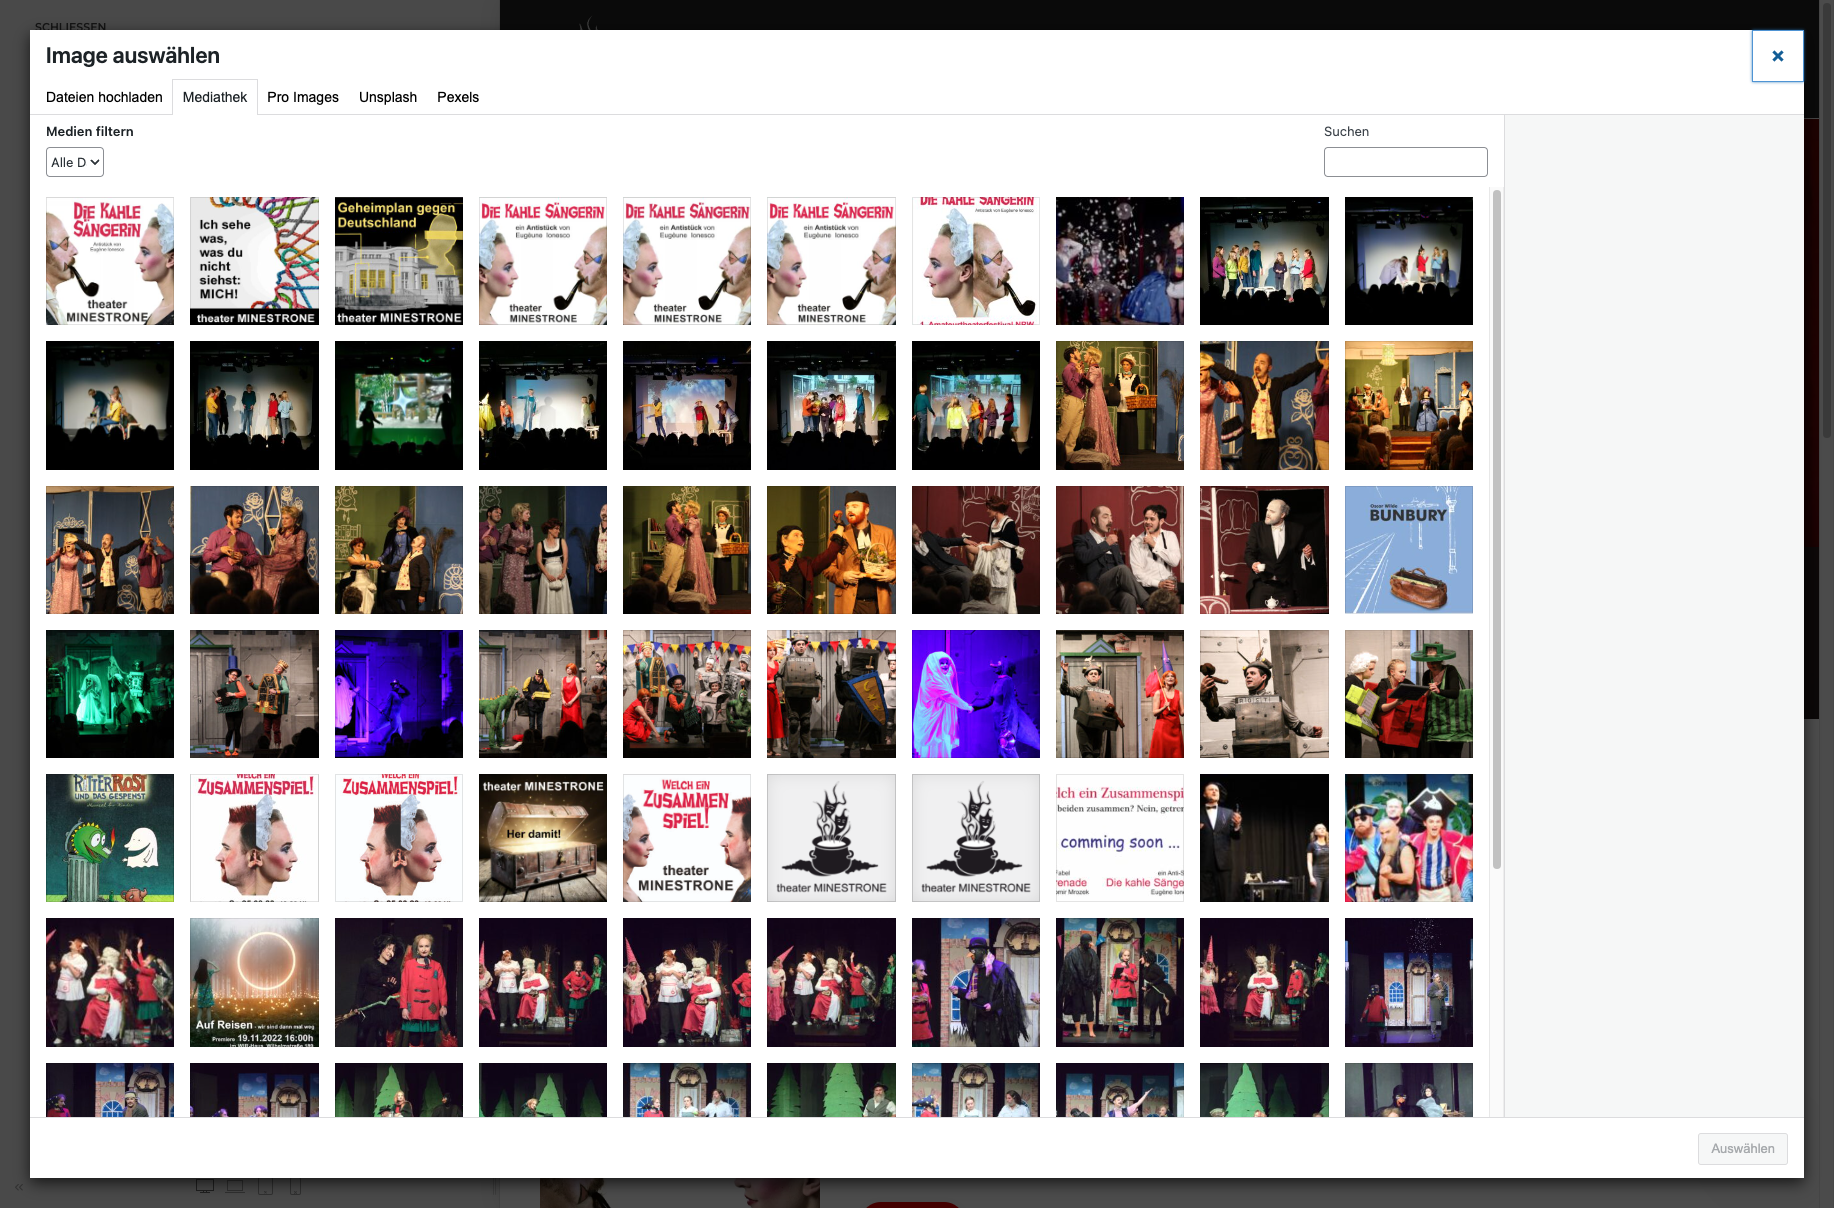The image size is (1834, 1208).
Task: Select the Ritter Rost poster thumbnail
Action: (110, 837)
